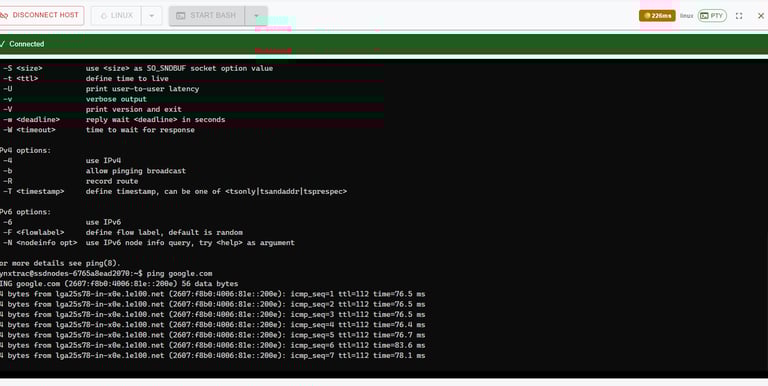768x386 pixels.
Task: Select the Linux OS button
Action: click(x=116, y=16)
